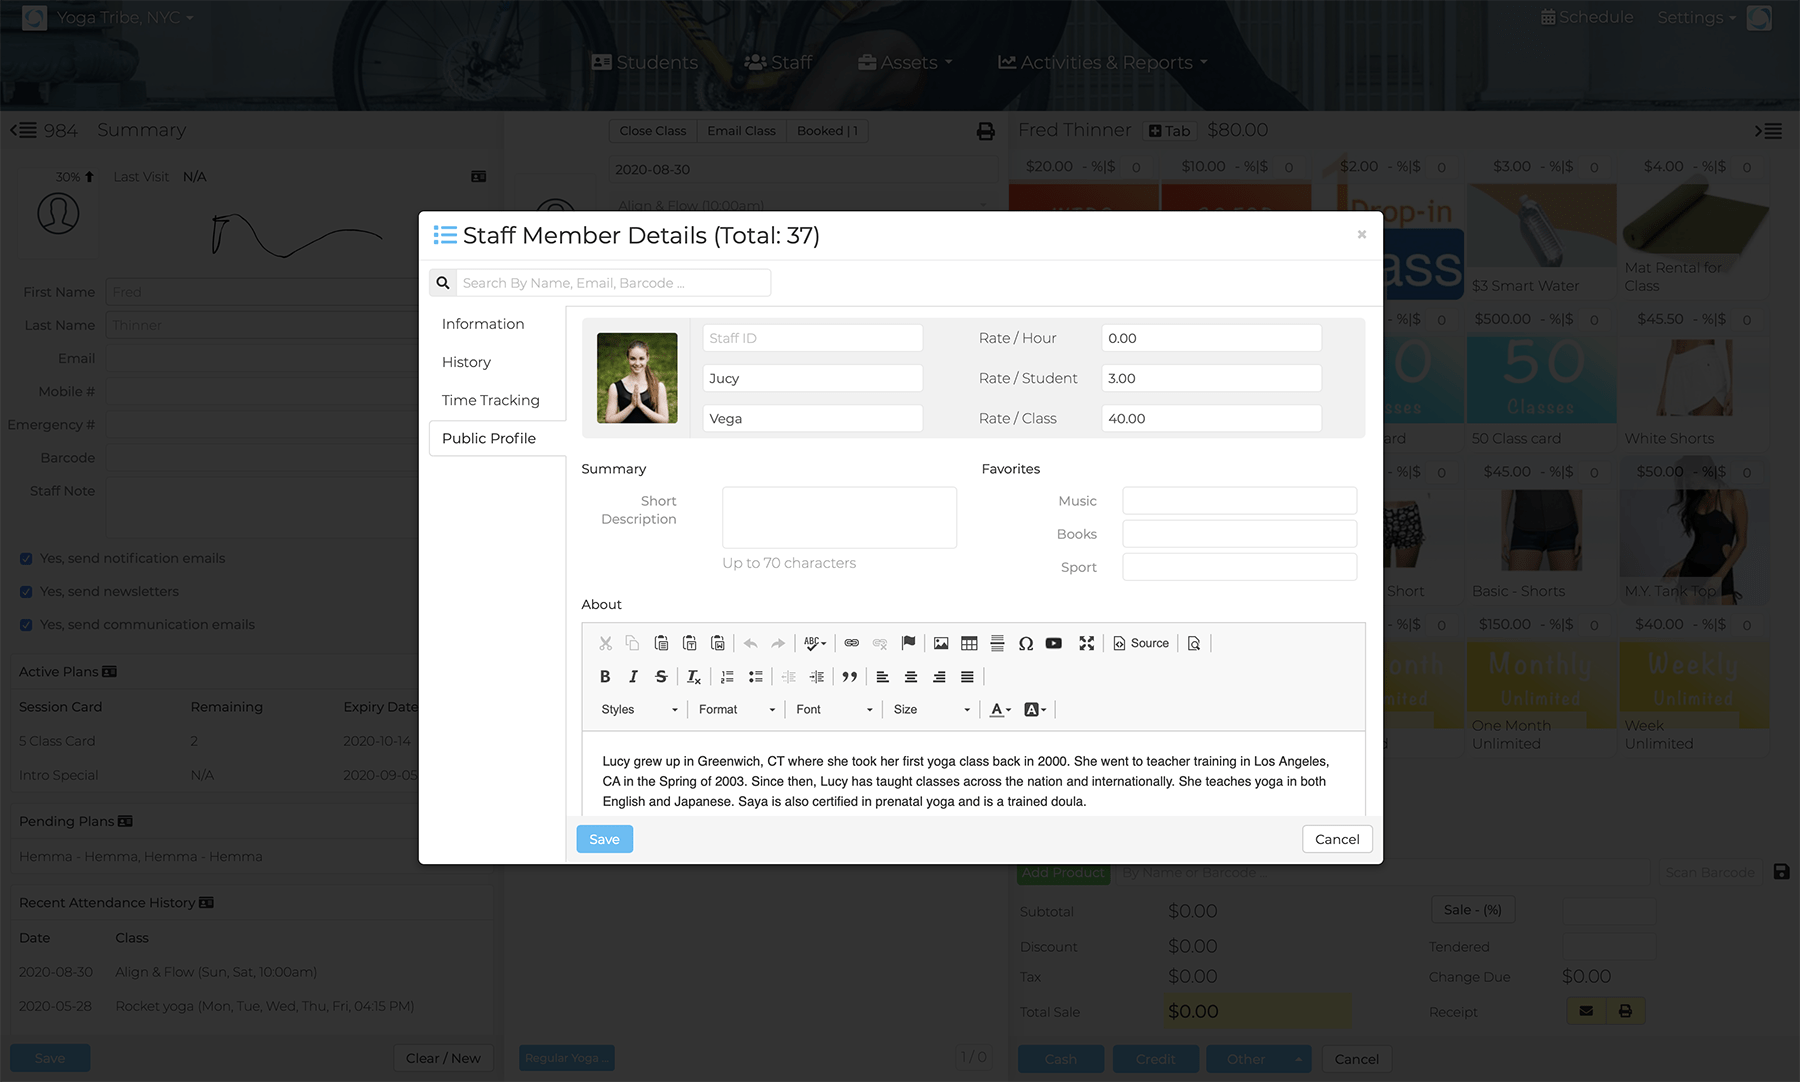Toggle 'Yes, send newsletters' checkbox
This screenshot has width=1800, height=1082.
click(26, 592)
